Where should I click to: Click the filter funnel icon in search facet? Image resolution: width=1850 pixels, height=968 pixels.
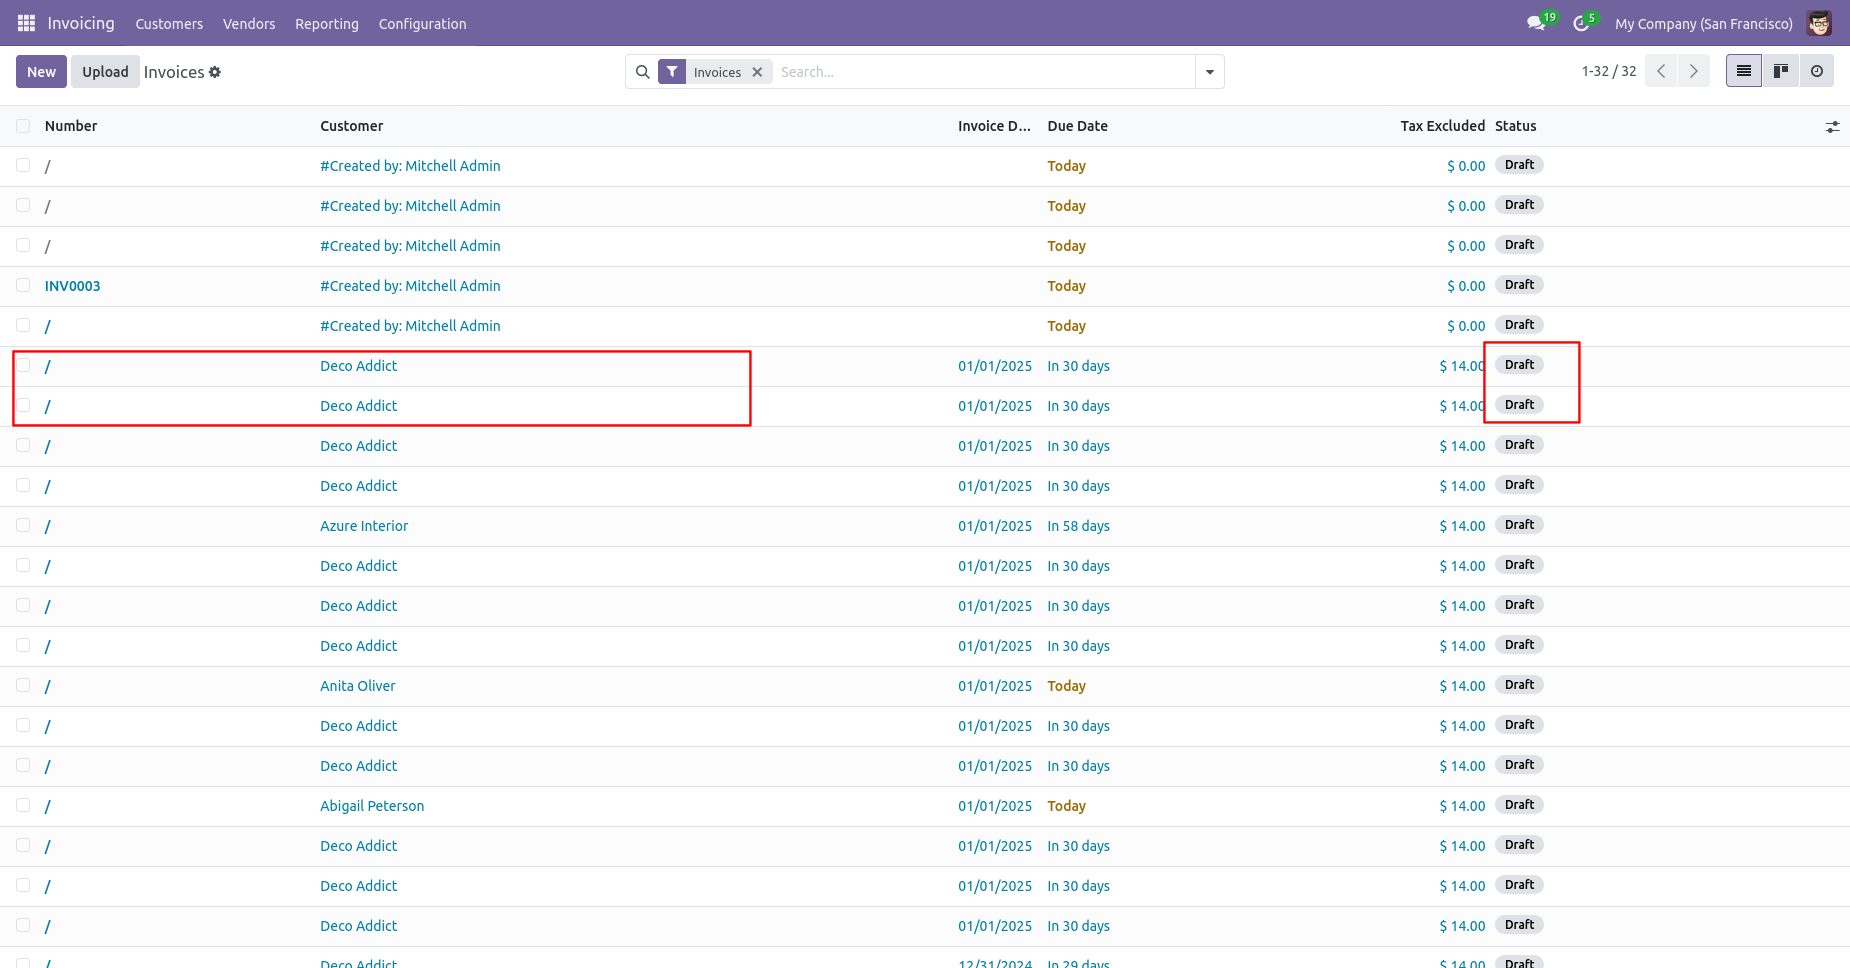[x=672, y=72]
